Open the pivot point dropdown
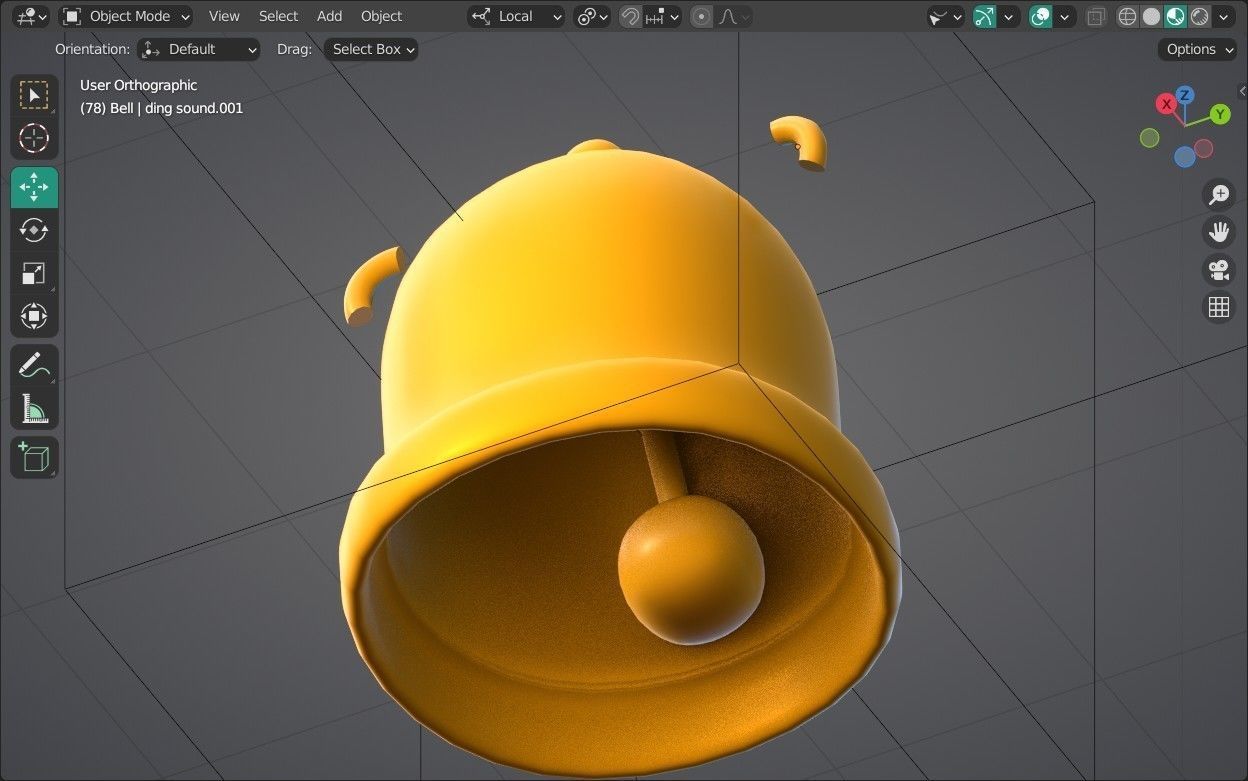Screen dimensions: 1248x781 point(592,16)
